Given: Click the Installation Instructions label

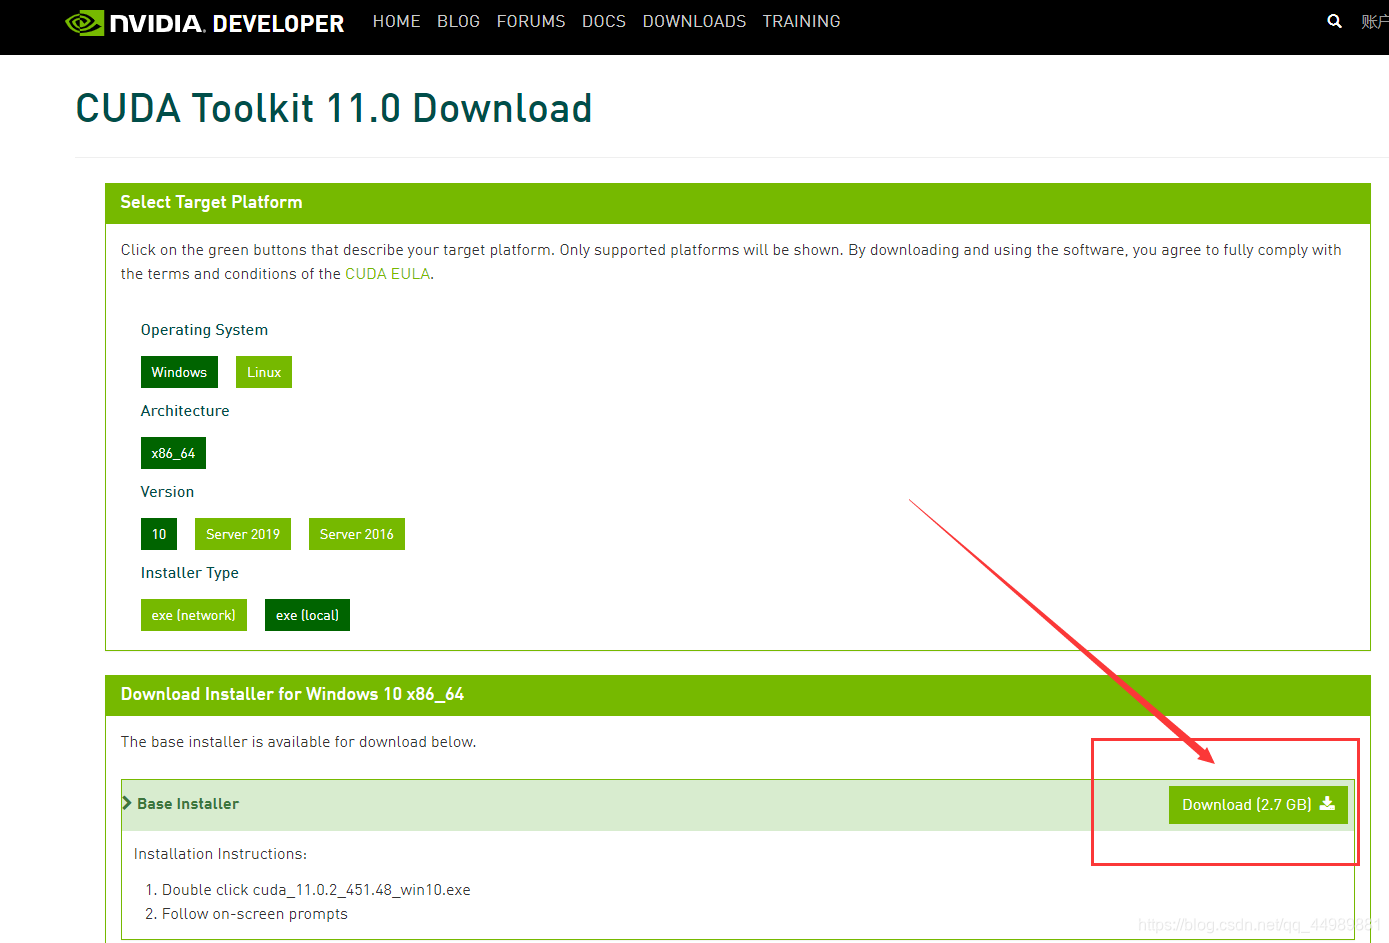Looking at the screenshot, I should pyautogui.click(x=220, y=854).
